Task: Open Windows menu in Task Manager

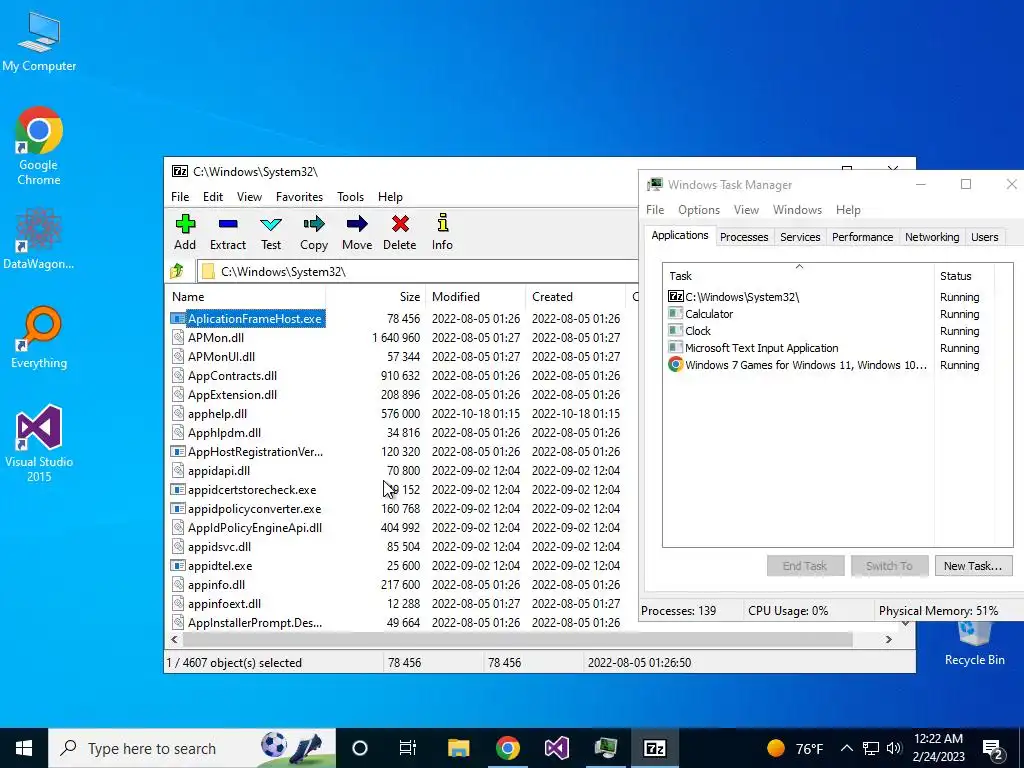Action: 797,210
